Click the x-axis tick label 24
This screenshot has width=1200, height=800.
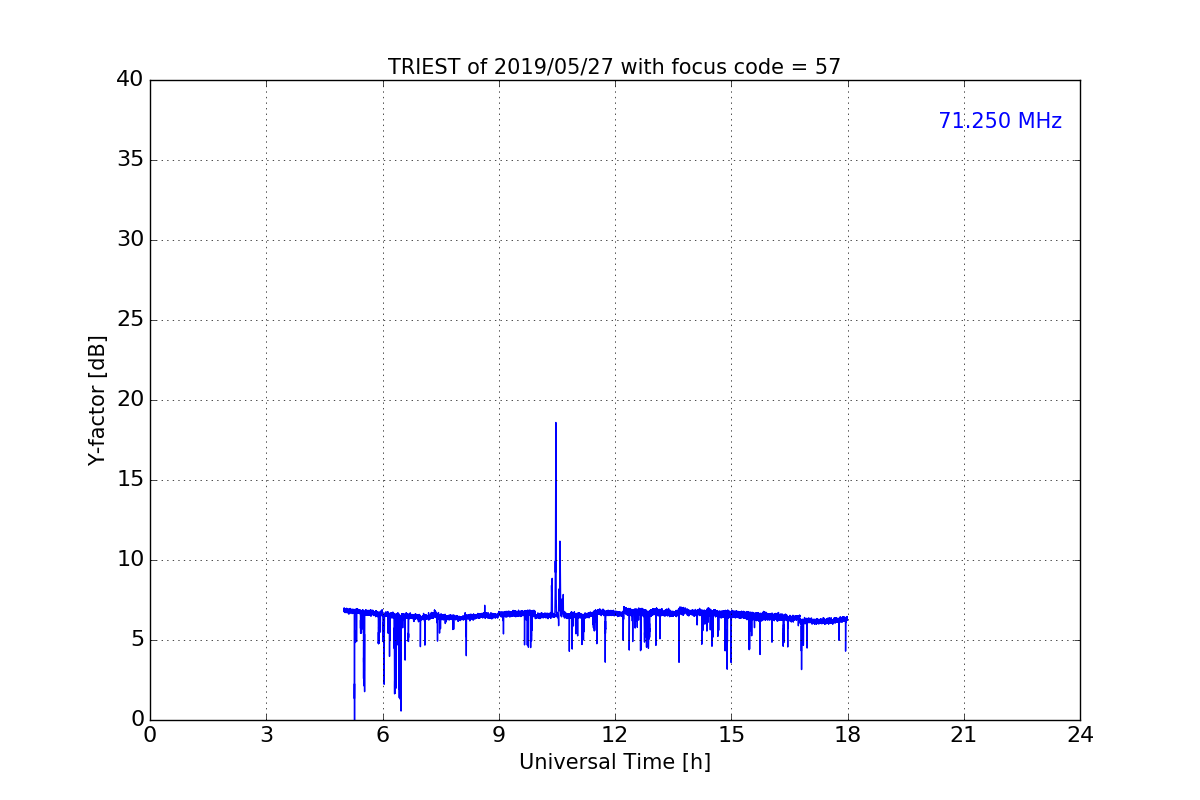click(x=1080, y=735)
